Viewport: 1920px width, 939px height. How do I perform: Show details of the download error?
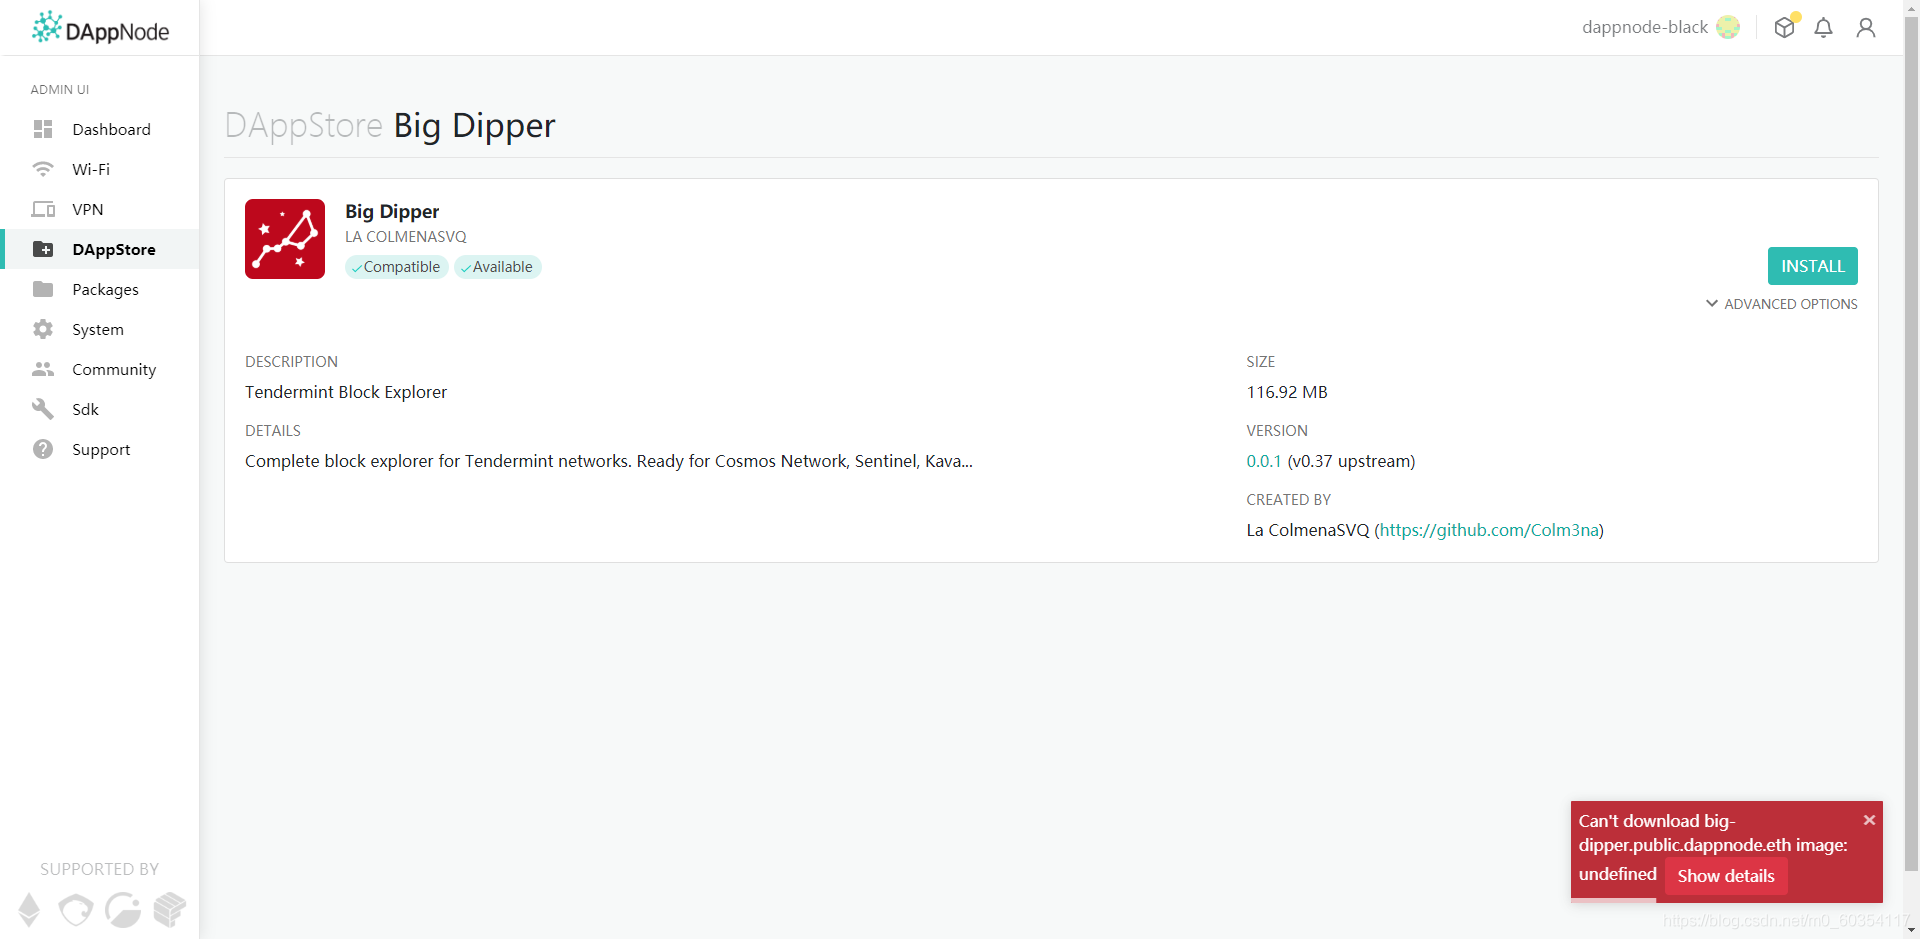coord(1726,876)
